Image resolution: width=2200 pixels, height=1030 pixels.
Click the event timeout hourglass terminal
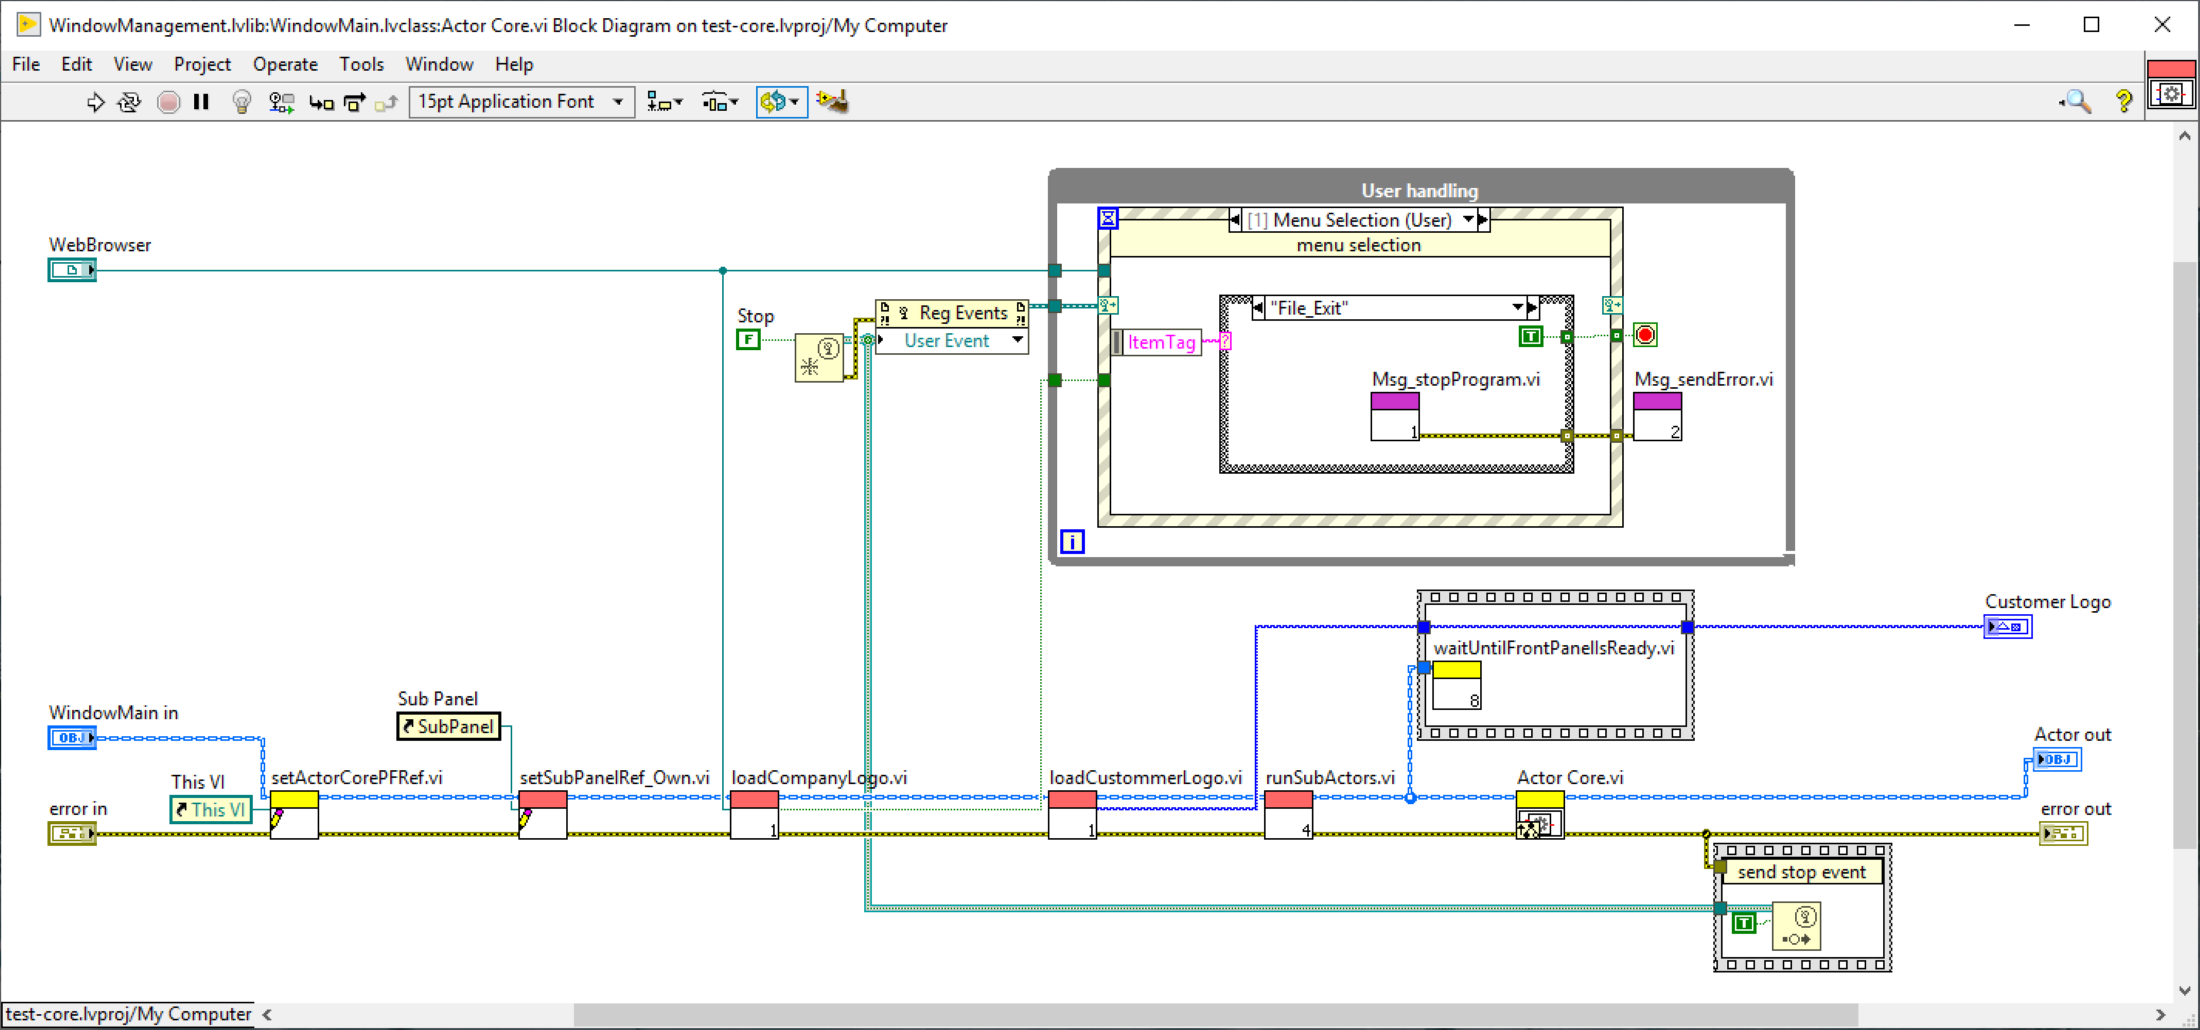1108,218
